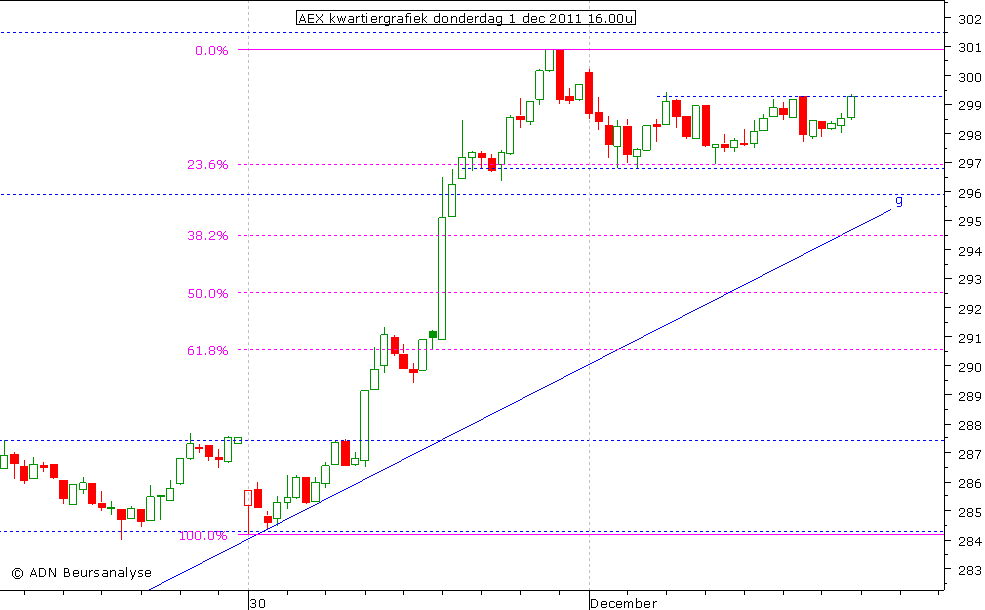Expand the 30 date axis label
Image resolution: width=985 pixels, height=610 pixels.
click(258, 604)
